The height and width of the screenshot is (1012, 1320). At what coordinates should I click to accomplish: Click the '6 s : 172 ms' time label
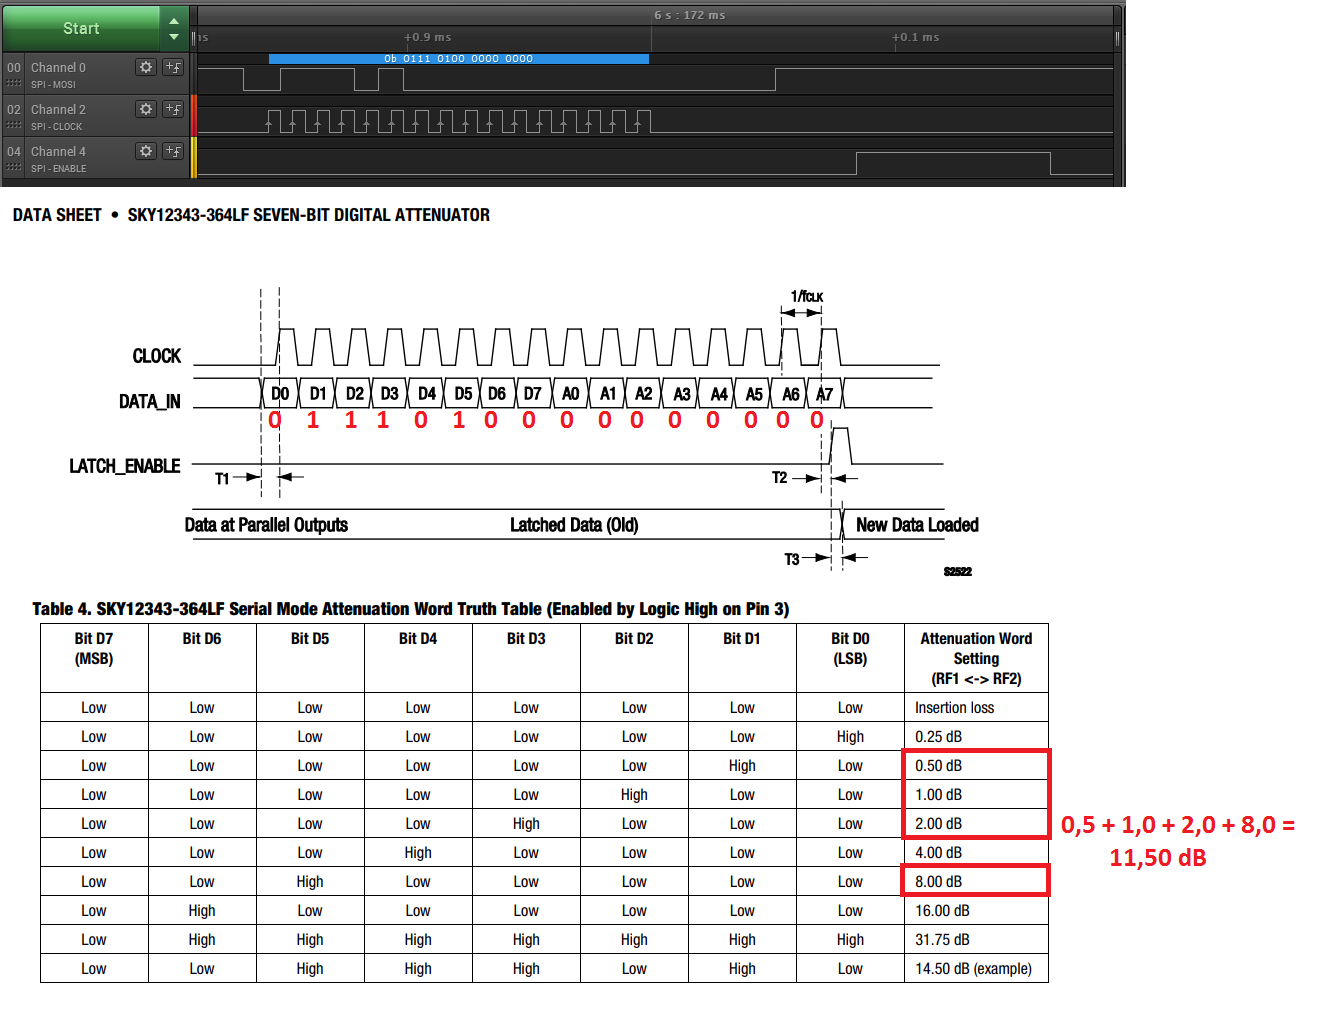[690, 15]
